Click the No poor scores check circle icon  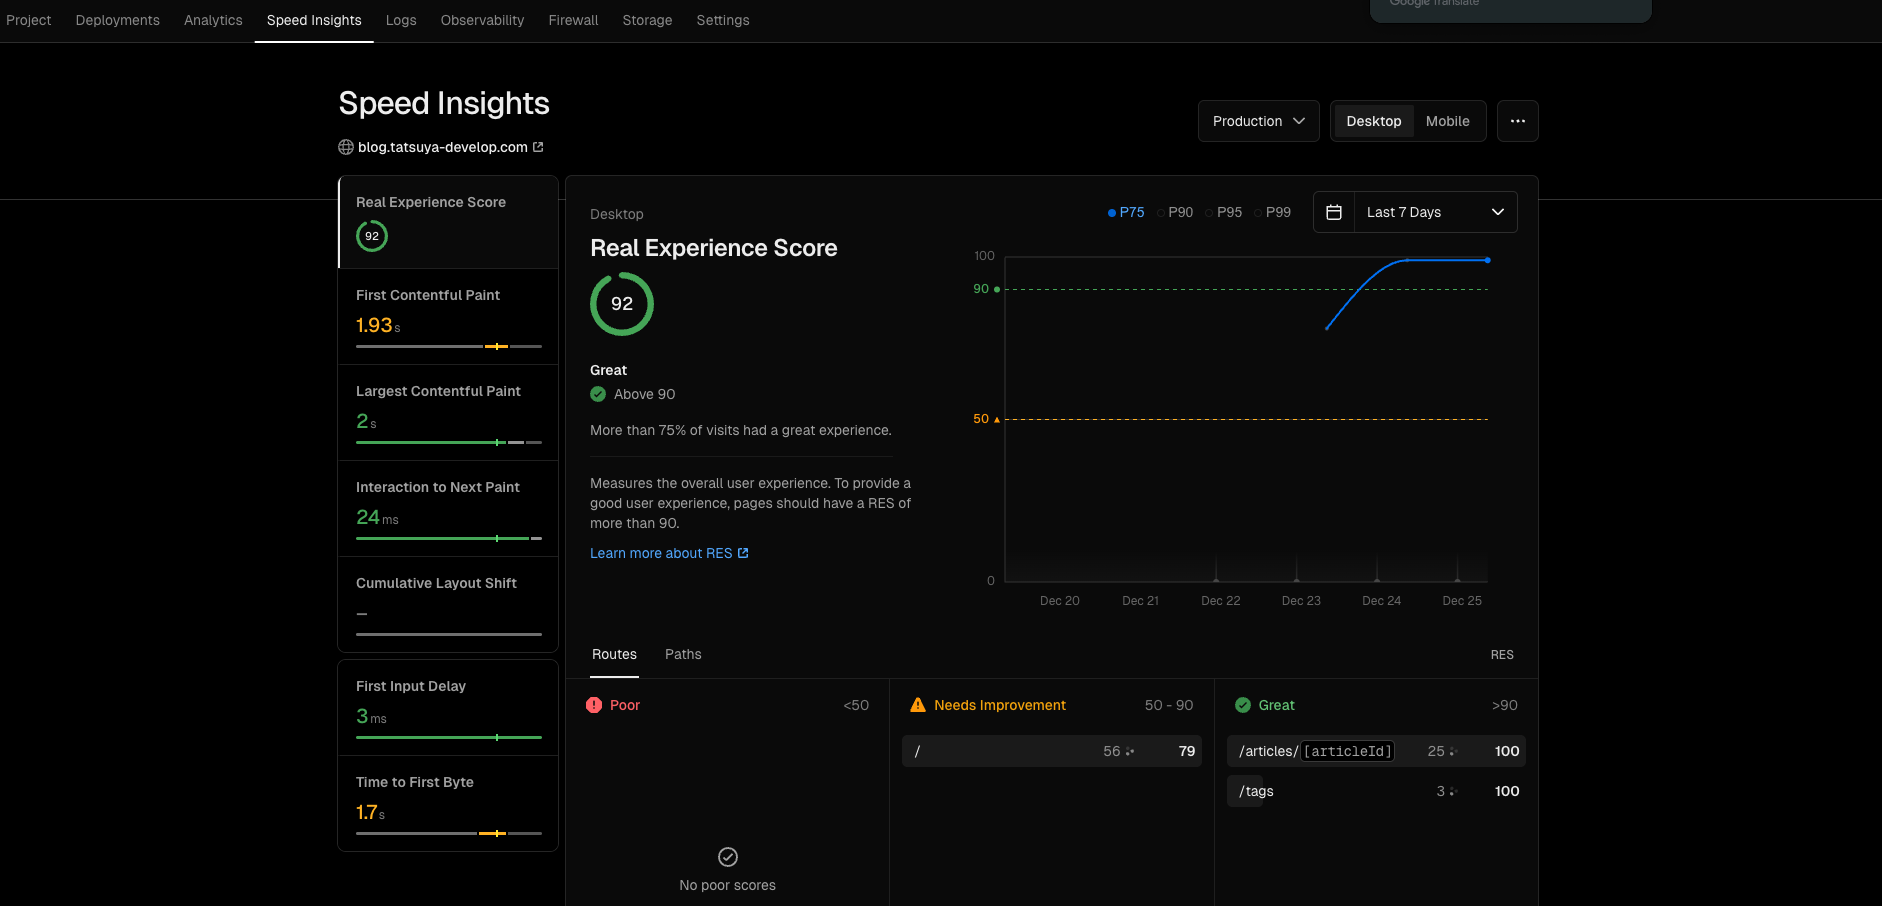point(728,857)
